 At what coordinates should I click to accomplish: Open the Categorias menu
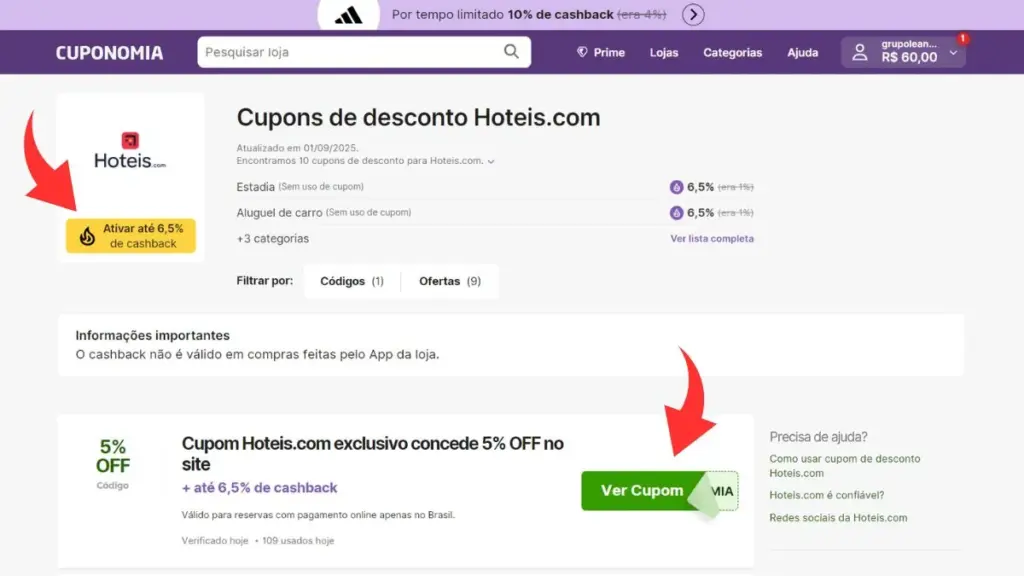click(732, 52)
